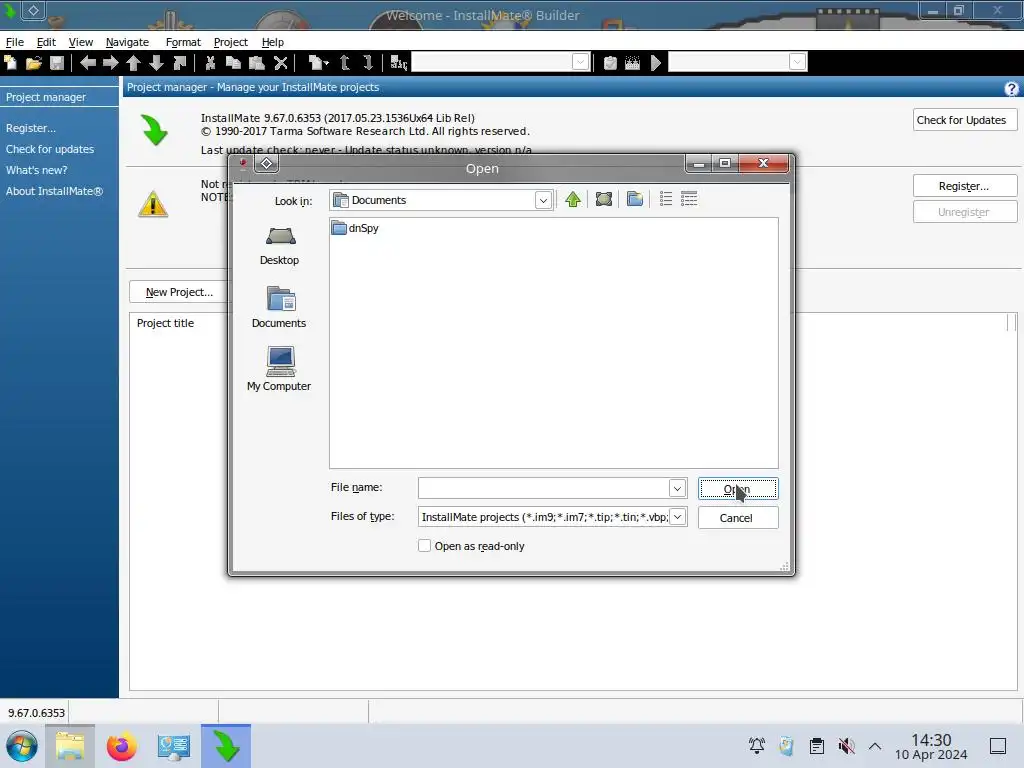
Task: Open the Help menu
Action: 272,42
